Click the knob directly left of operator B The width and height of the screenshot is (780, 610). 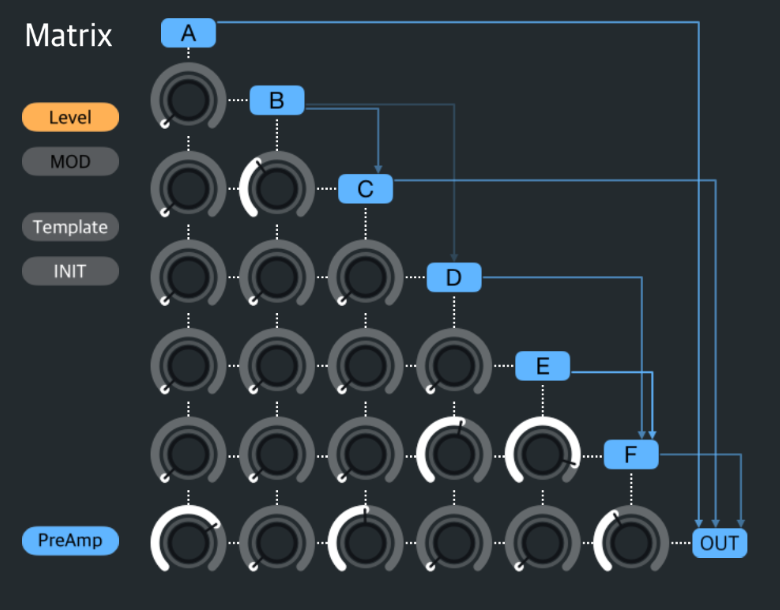pos(188,100)
